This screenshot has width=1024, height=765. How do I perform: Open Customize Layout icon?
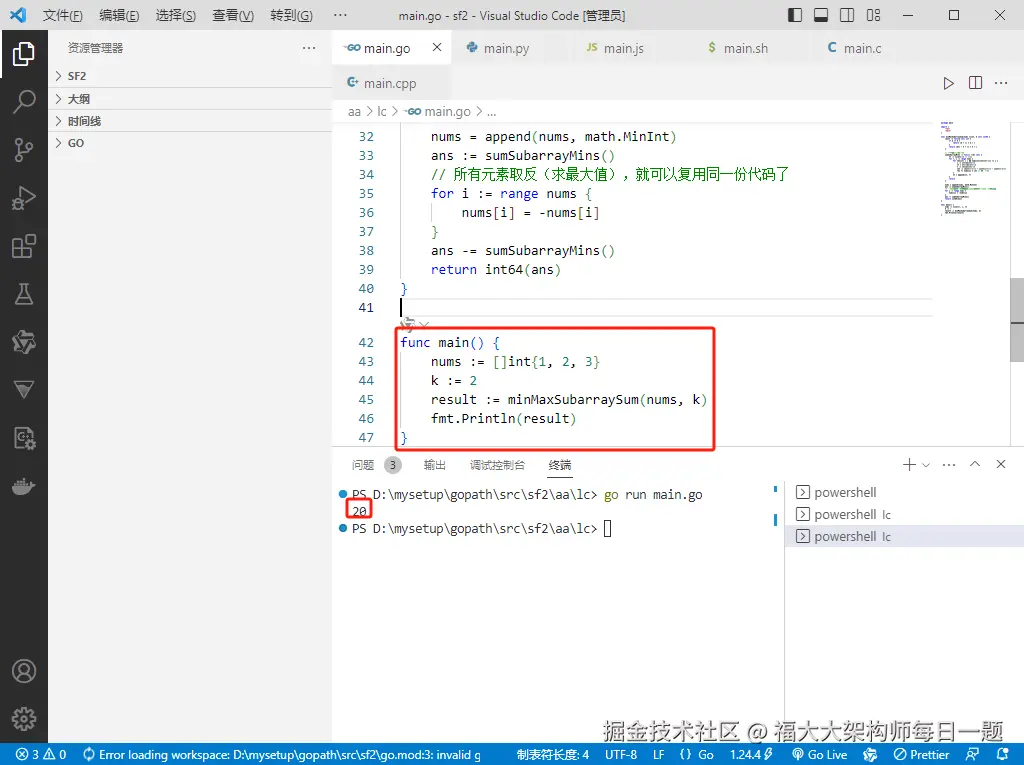873,15
